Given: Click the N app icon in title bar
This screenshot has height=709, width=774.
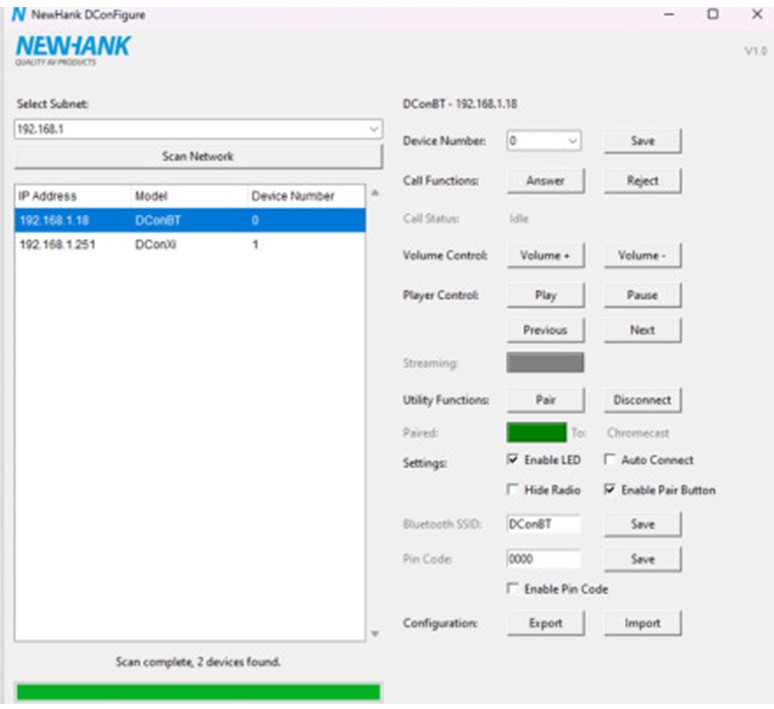Looking at the screenshot, I should (18, 14).
